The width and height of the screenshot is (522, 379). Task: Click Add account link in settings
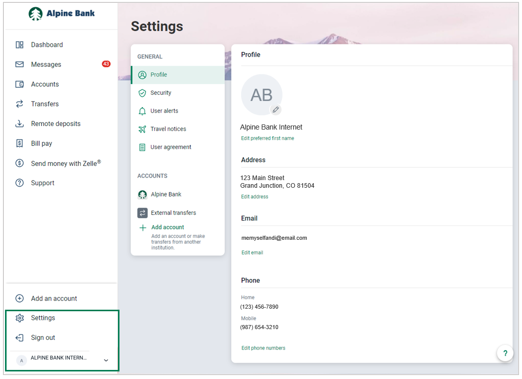(168, 227)
